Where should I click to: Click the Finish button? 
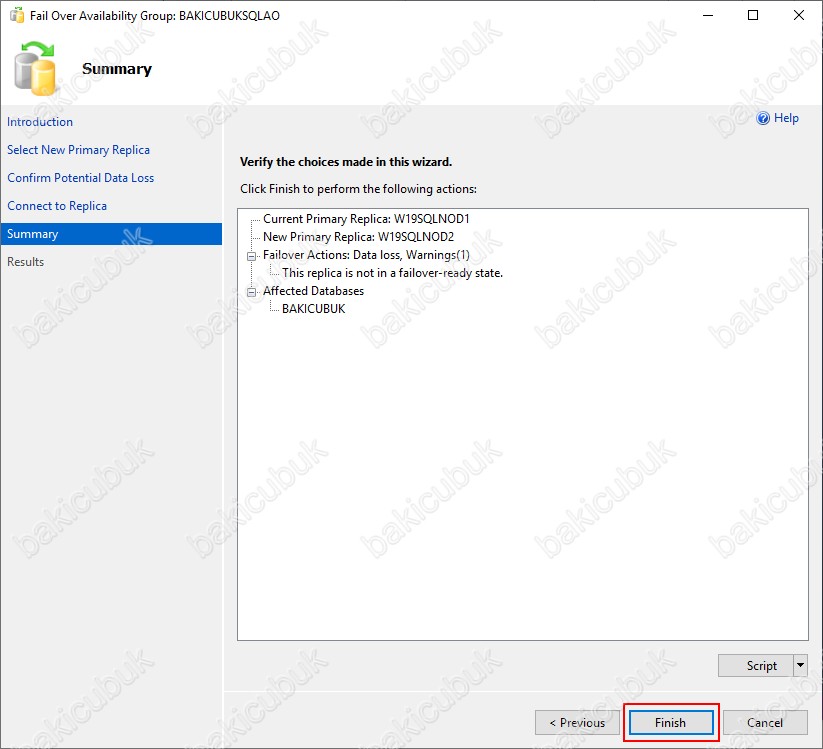point(671,723)
